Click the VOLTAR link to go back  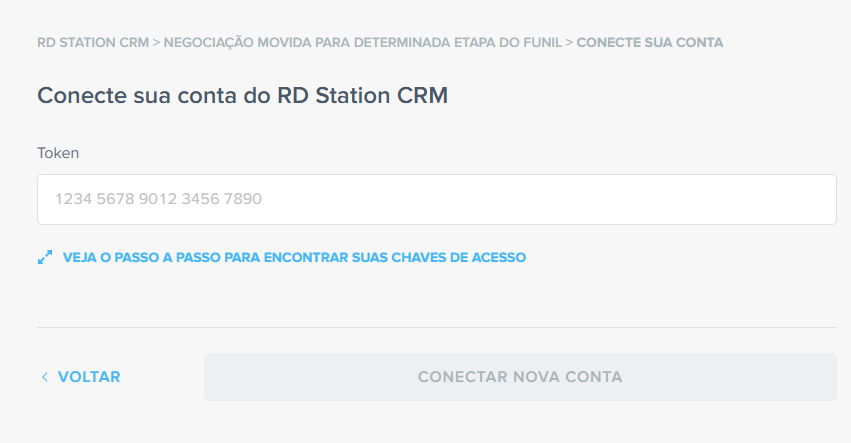(89, 377)
